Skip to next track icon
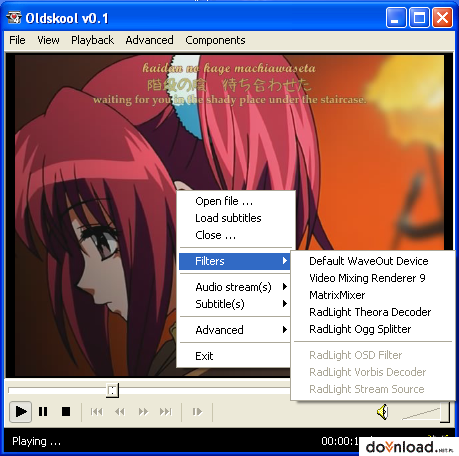 click(x=166, y=412)
